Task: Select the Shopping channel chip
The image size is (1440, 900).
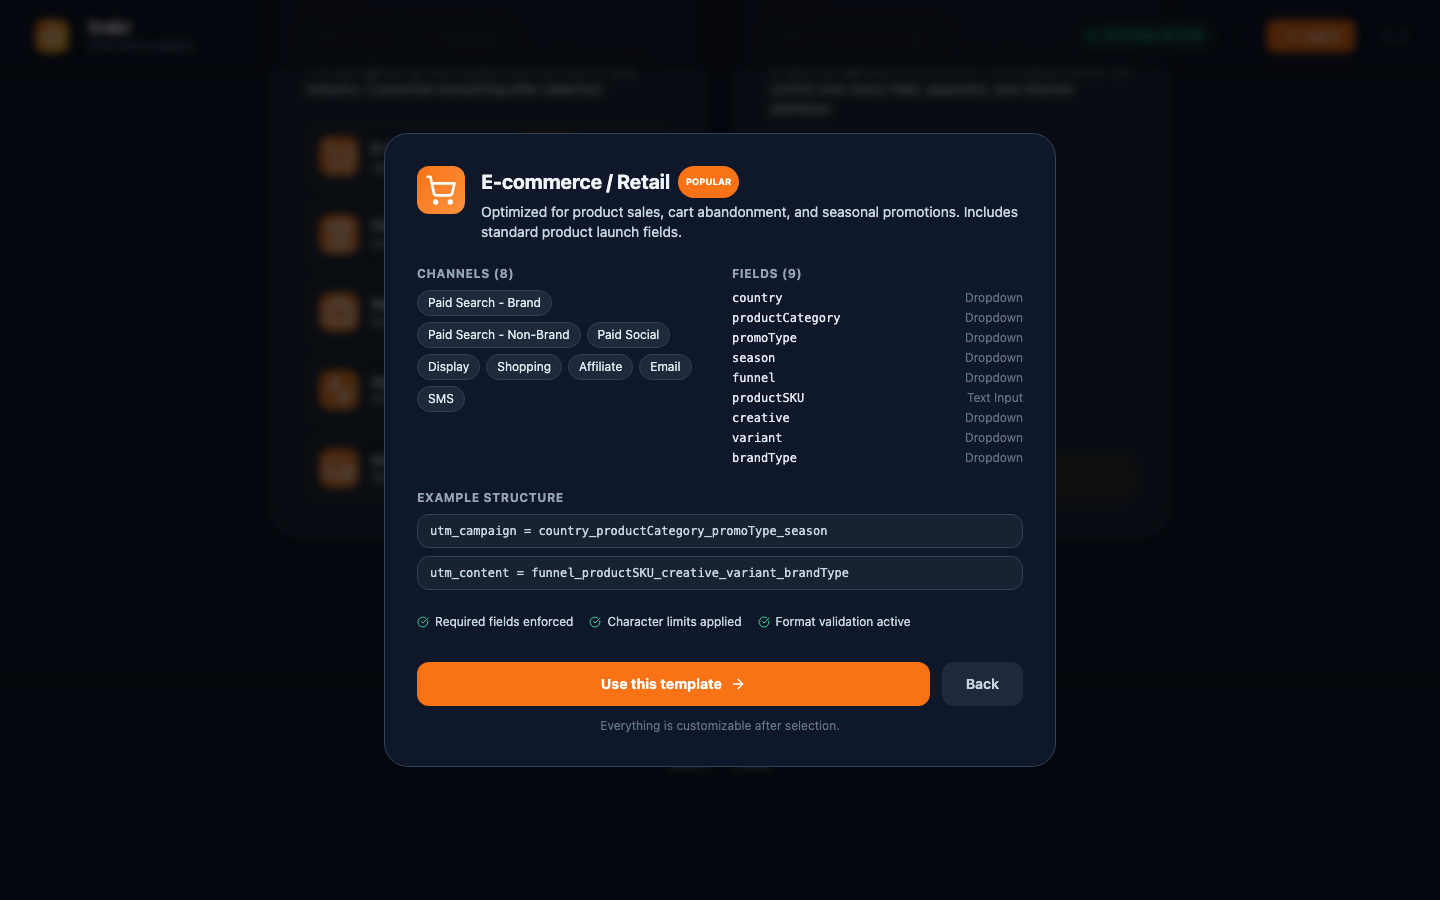Action: [524, 367]
